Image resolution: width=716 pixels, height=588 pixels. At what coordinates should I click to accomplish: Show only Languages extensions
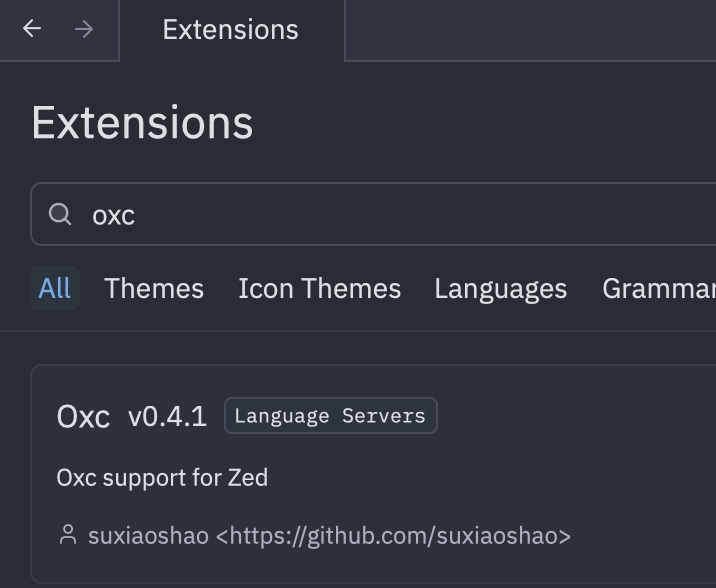[x=500, y=288]
